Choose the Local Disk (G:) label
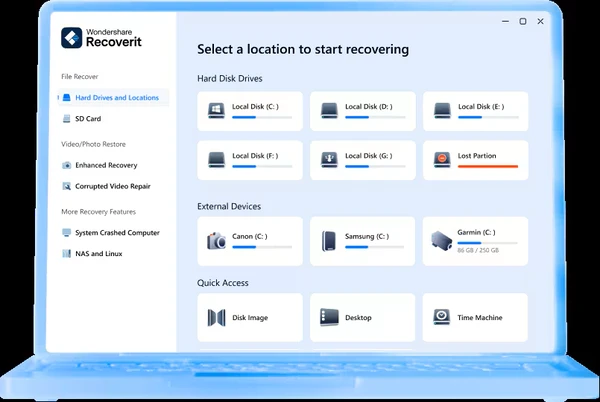600x402 pixels. coord(368,156)
